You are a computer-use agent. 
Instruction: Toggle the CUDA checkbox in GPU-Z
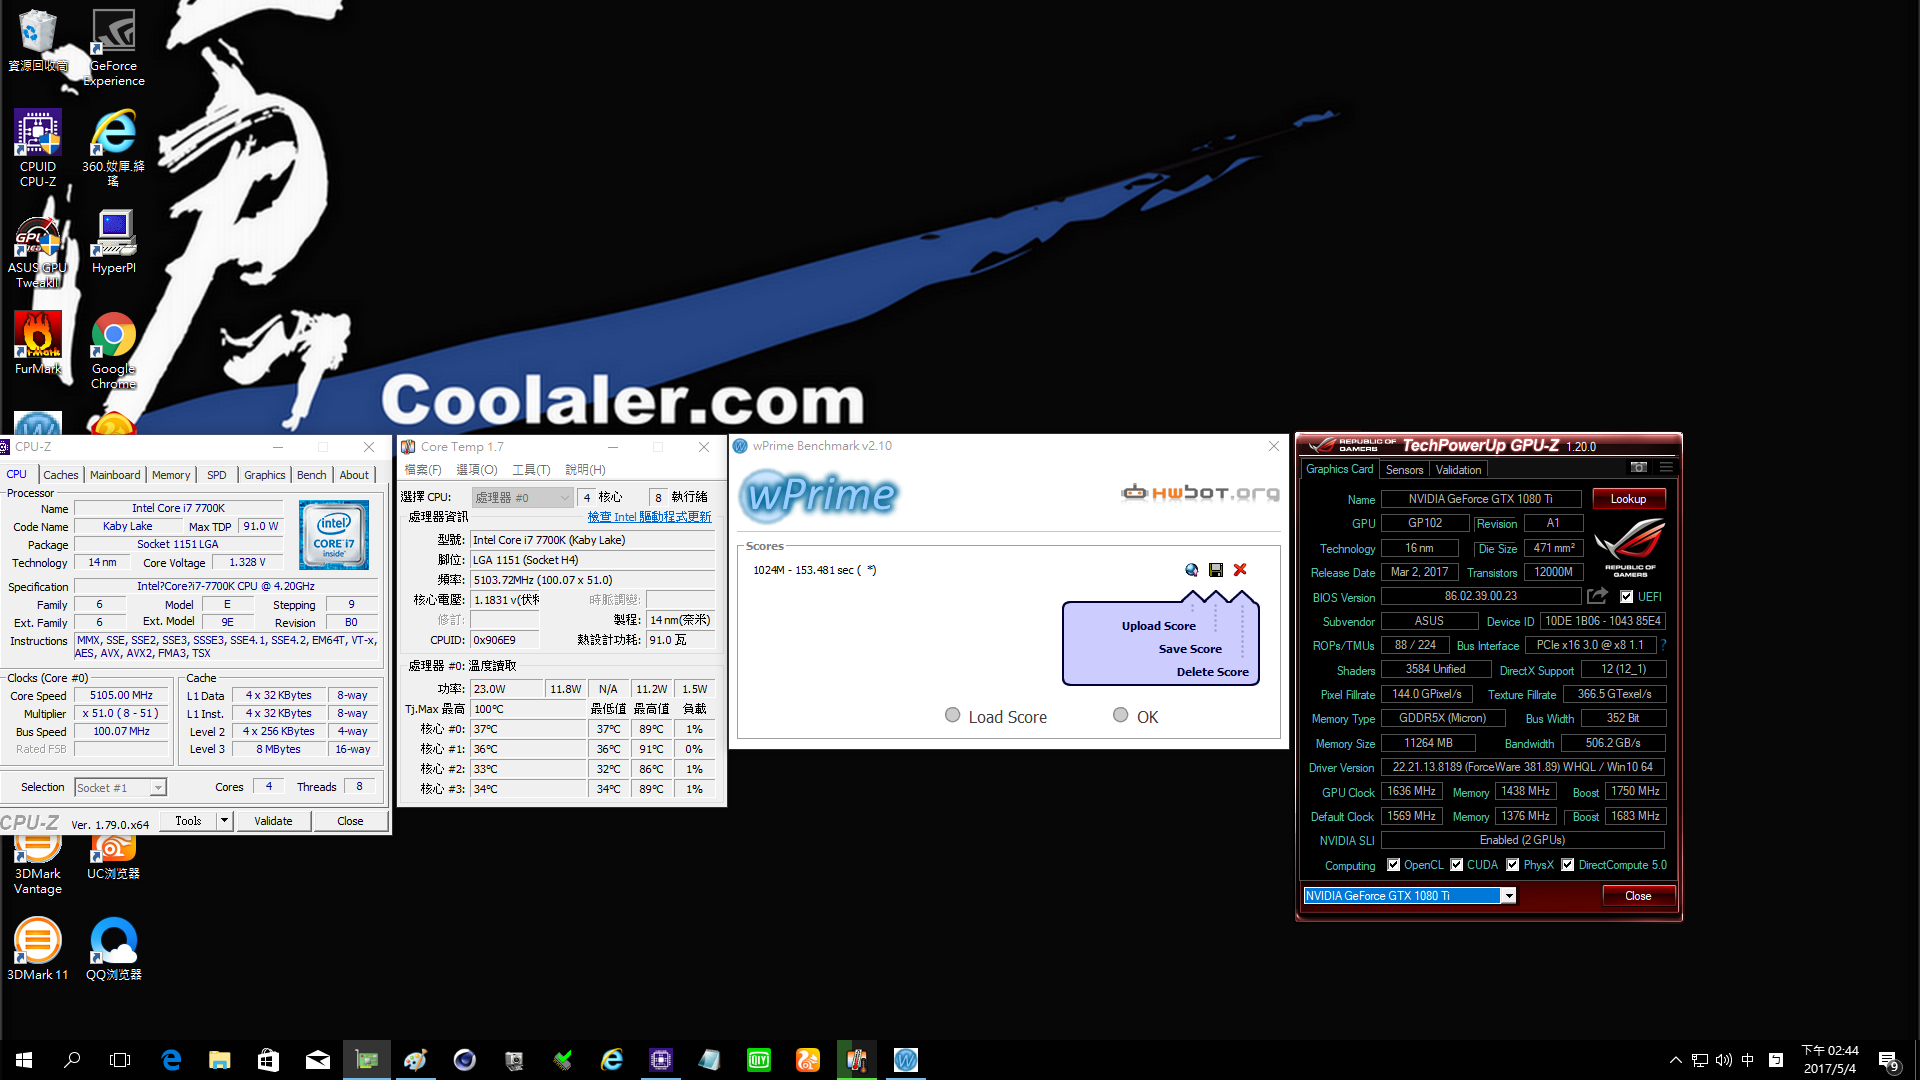click(x=1457, y=865)
